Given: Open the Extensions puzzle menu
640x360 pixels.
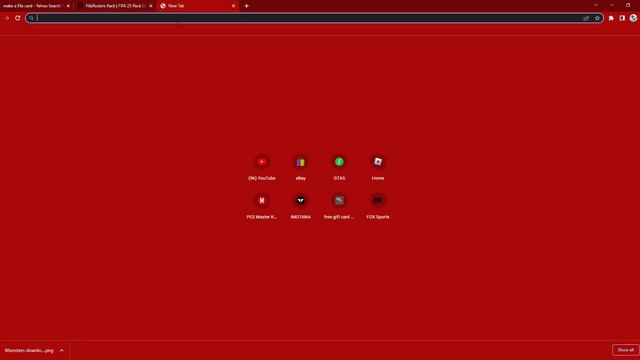Looking at the screenshot, I should coord(611,18).
